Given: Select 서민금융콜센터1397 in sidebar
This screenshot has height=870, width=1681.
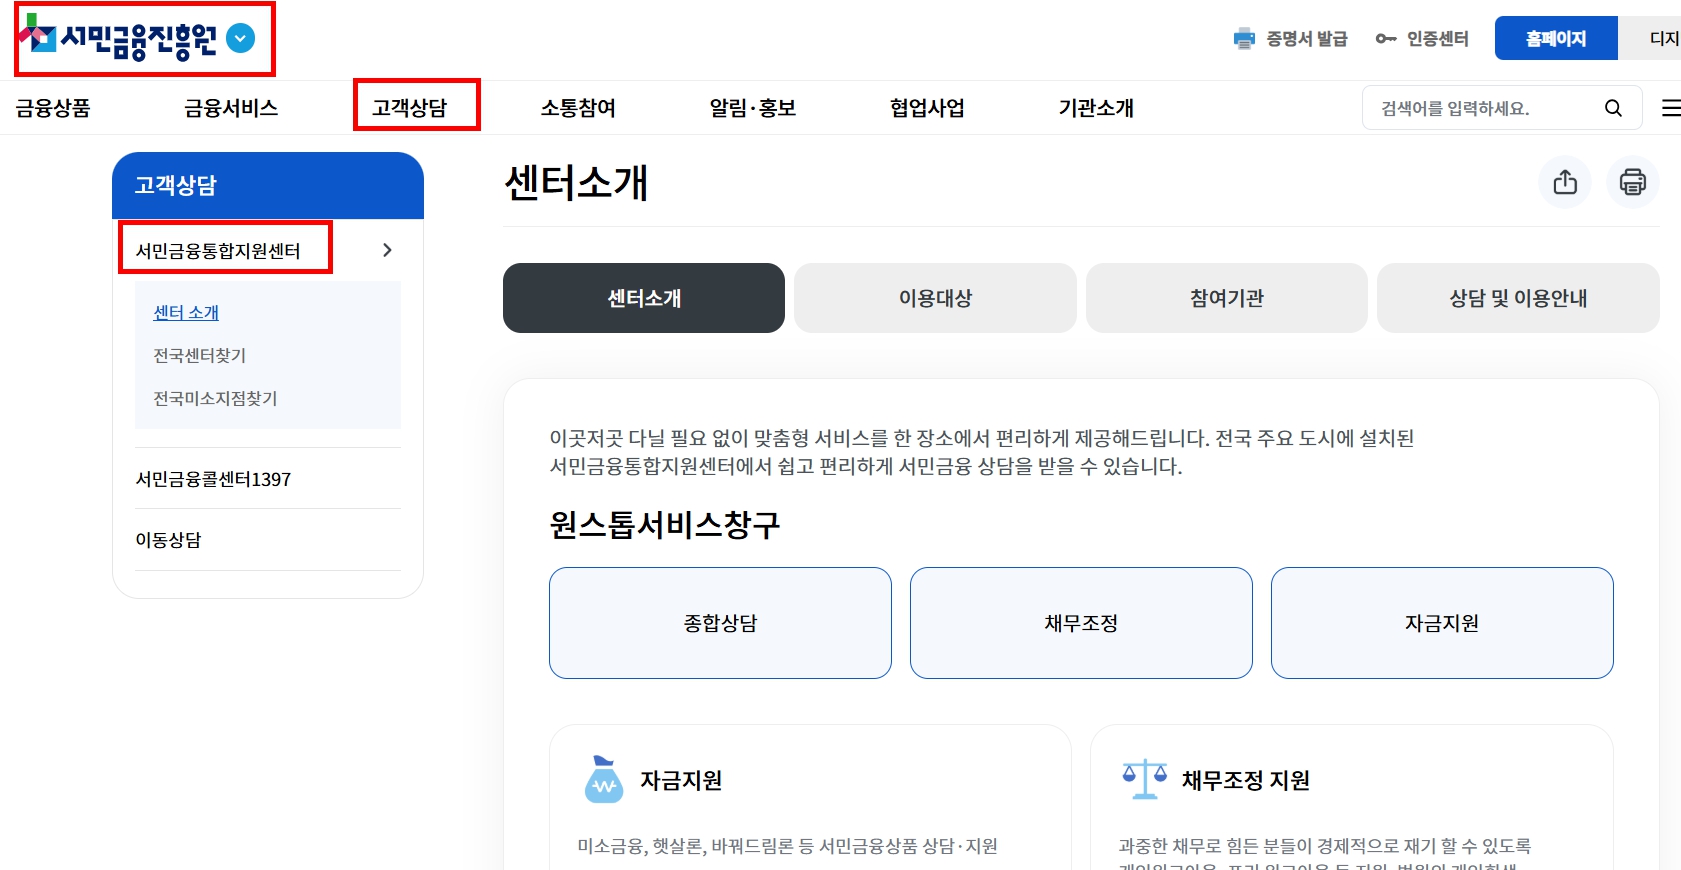Looking at the screenshot, I should (213, 479).
